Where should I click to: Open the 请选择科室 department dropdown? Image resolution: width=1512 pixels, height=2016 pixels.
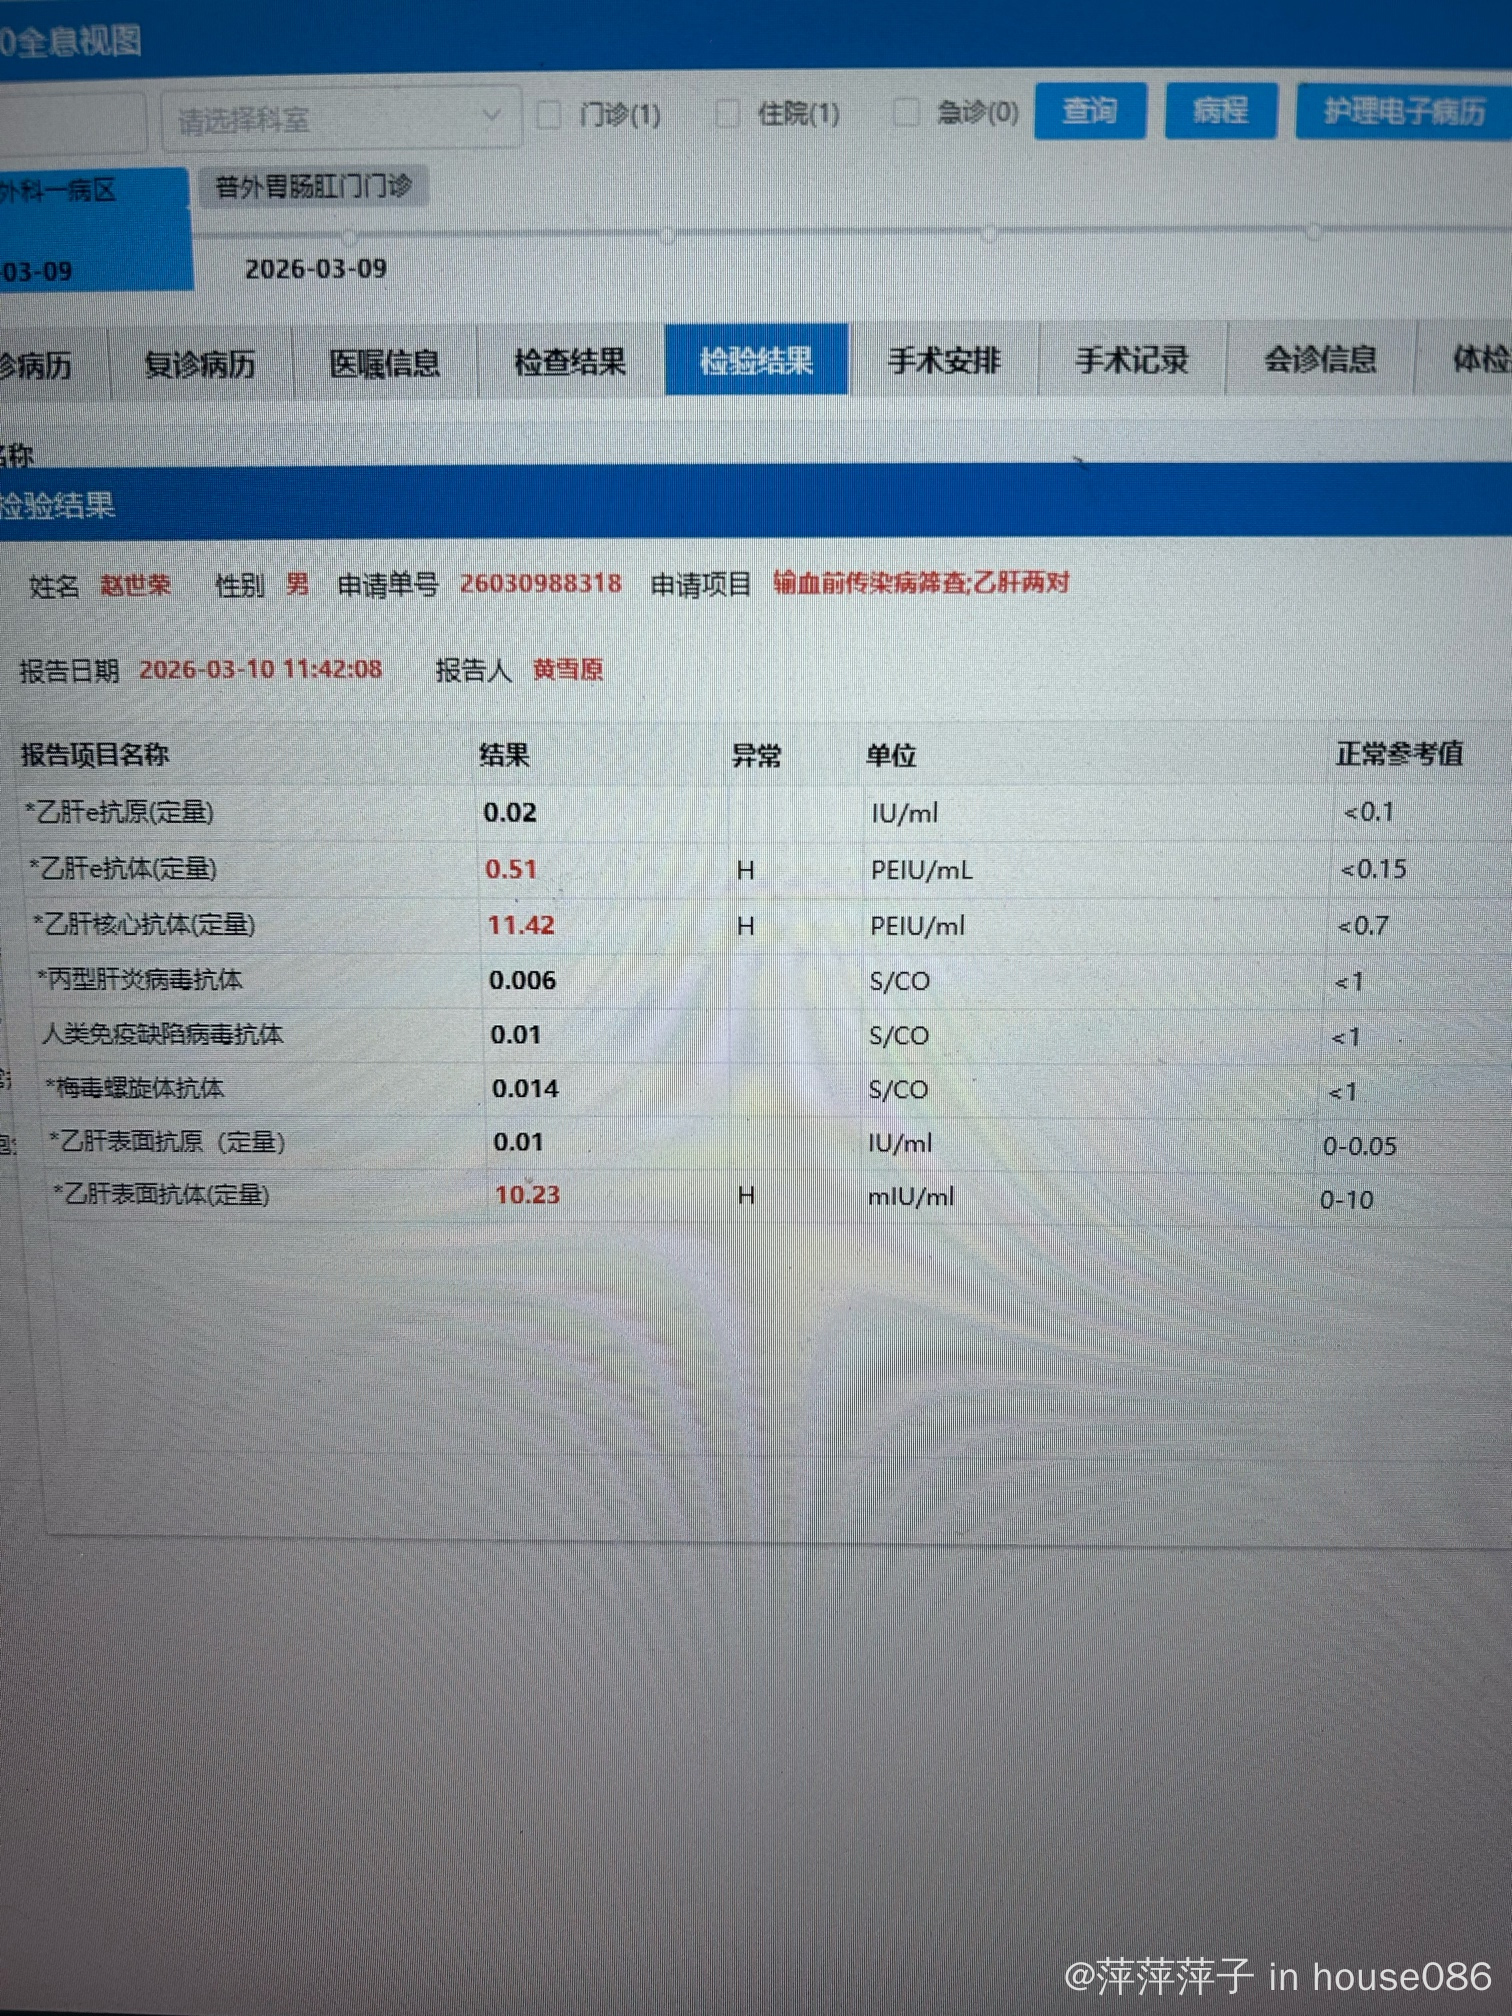pos(340,119)
